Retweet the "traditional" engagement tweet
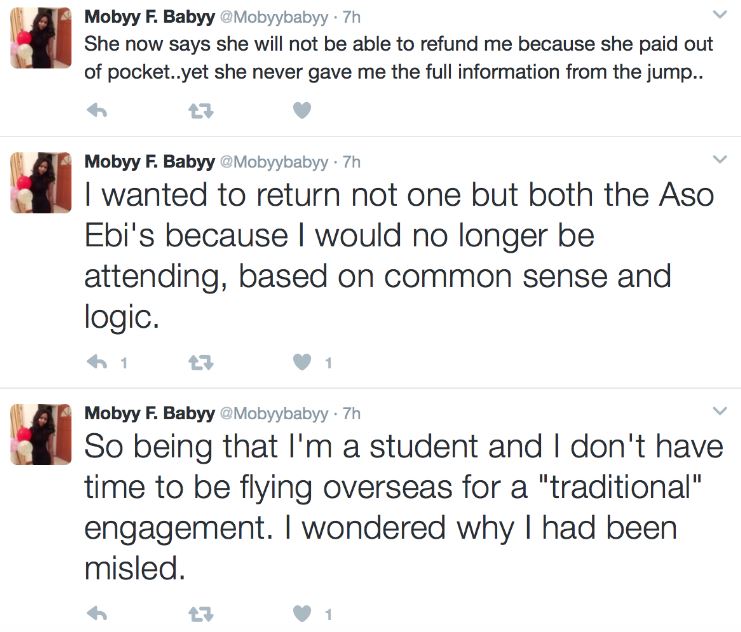This screenshot has width=741, height=632. [x=200, y=613]
